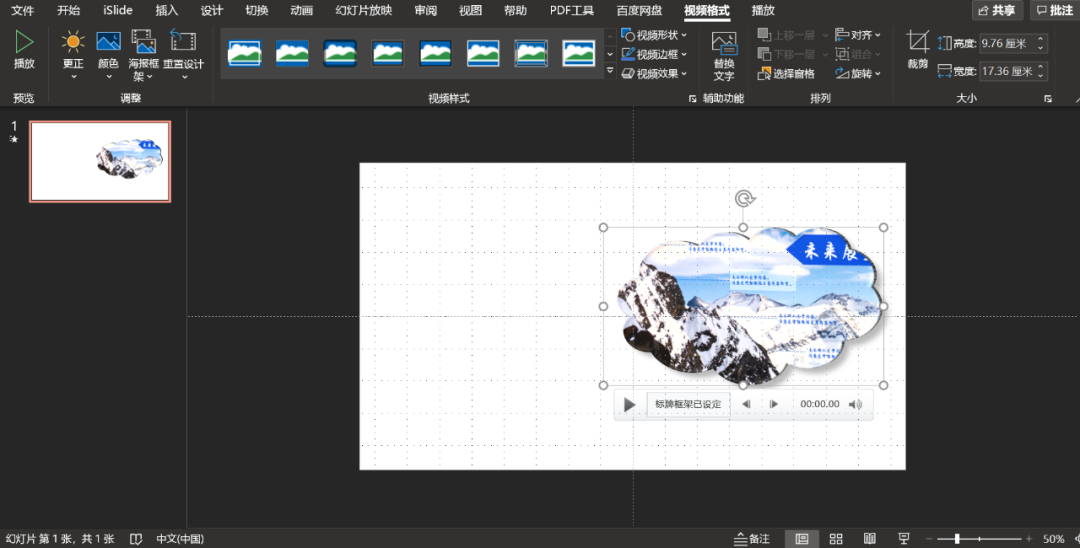Image resolution: width=1080 pixels, height=548 pixels.
Task: Switch to reading view in status bar
Action: (x=869, y=539)
